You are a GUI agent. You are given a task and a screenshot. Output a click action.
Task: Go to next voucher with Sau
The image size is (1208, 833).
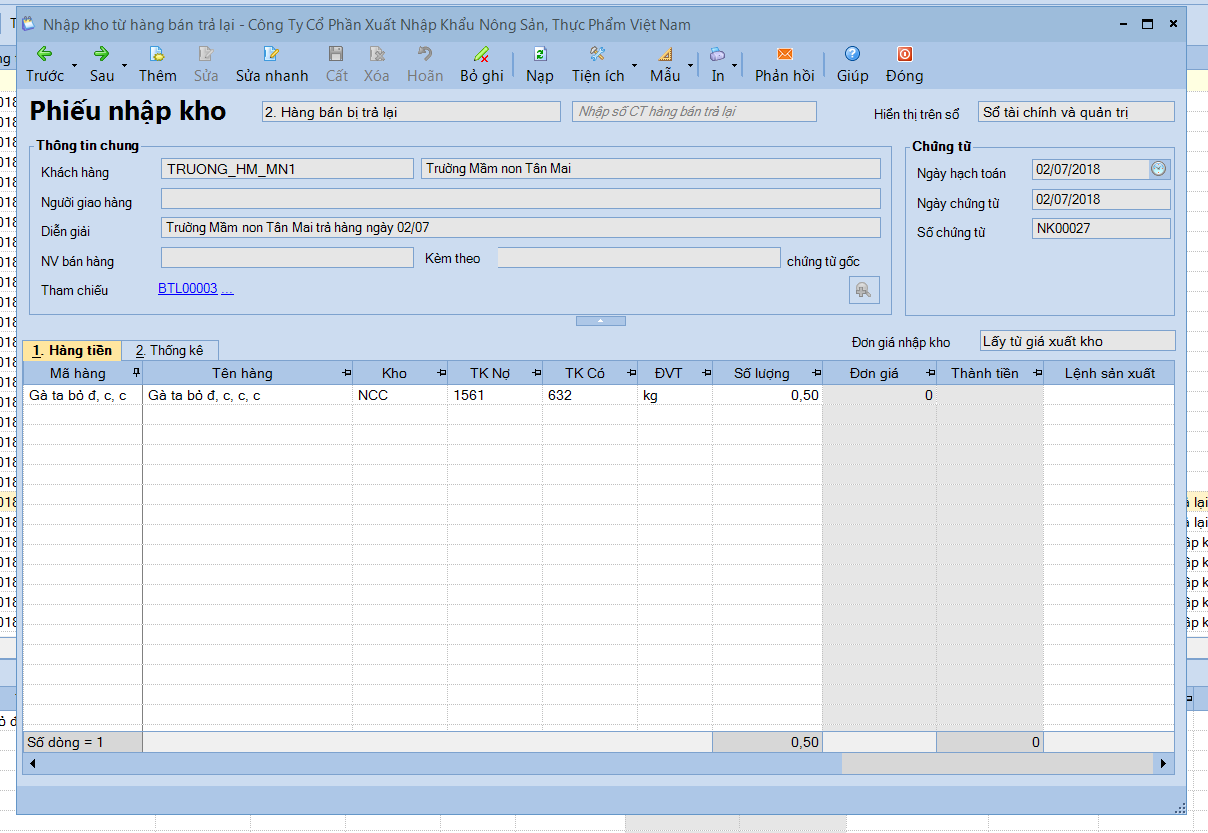point(101,64)
